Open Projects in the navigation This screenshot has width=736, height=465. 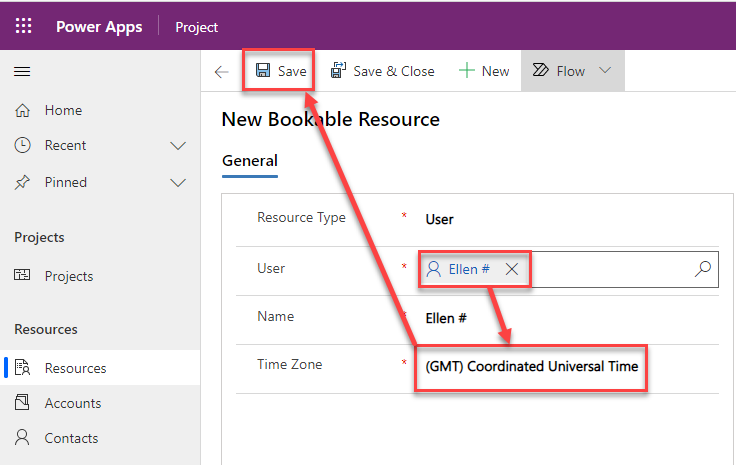coord(68,276)
